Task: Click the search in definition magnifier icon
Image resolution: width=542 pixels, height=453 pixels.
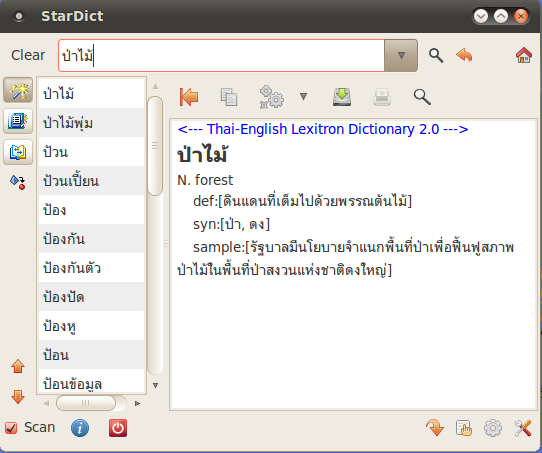Action: [422, 97]
